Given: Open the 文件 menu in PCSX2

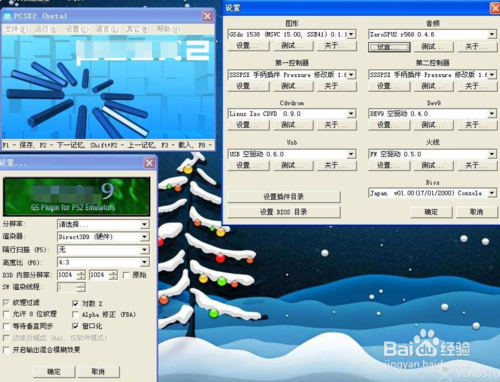Looking at the screenshot, I should pos(16,29).
